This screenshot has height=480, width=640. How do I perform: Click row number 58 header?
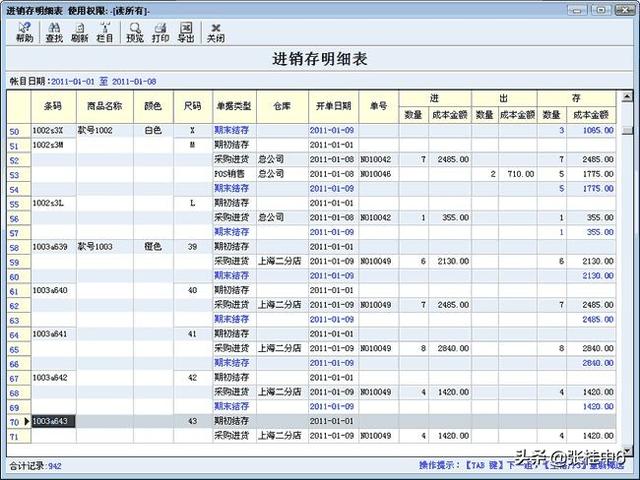point(14,248)
